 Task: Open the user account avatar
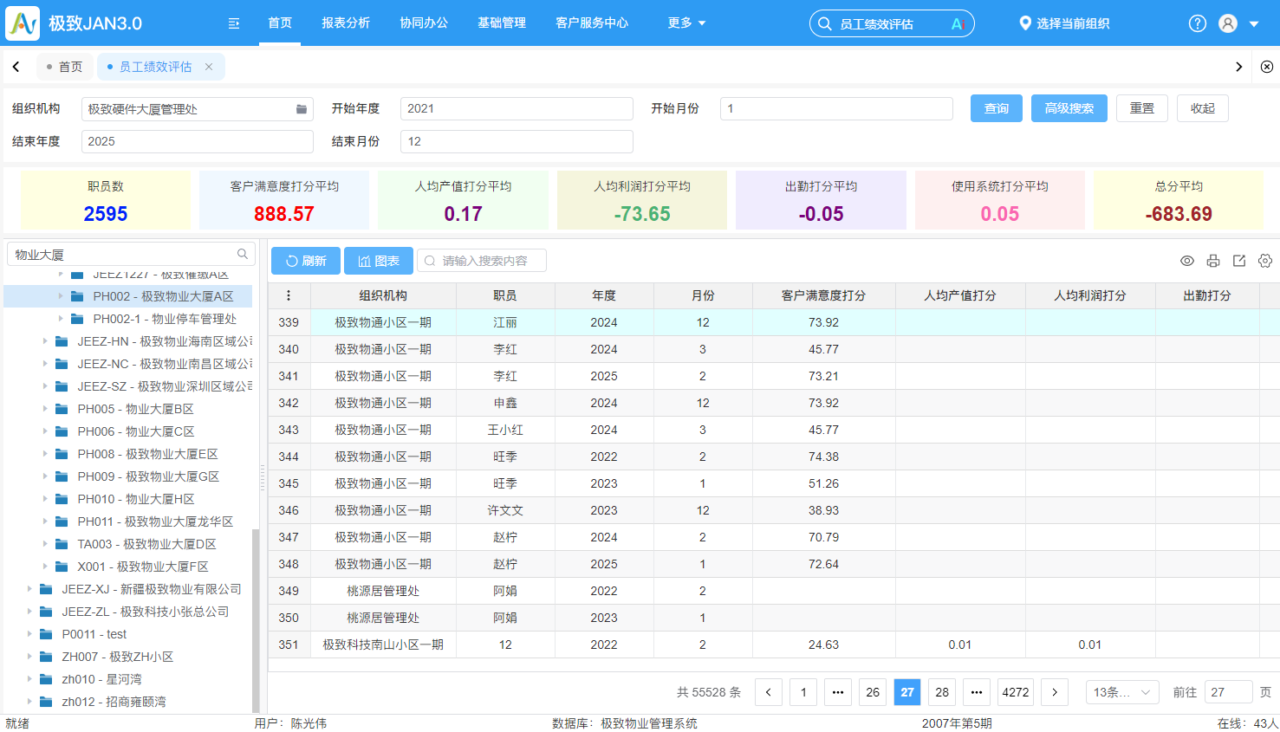point(1228,23)
